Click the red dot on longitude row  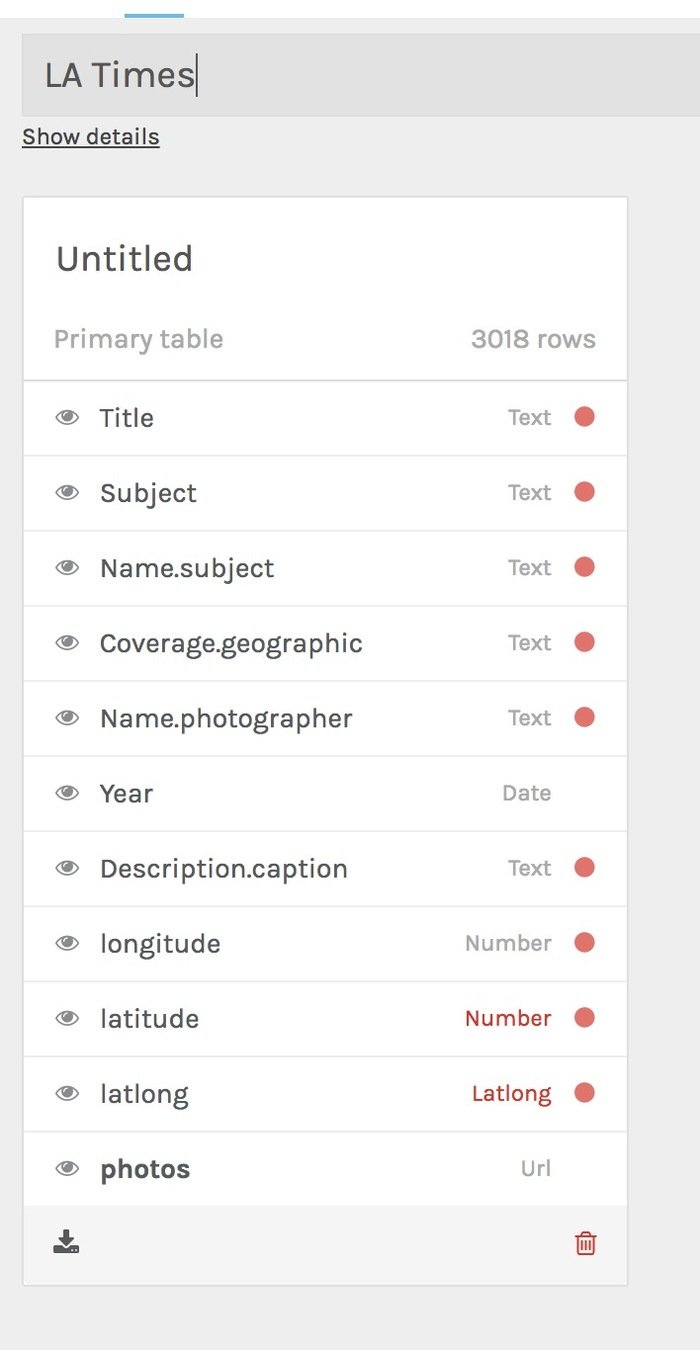coord(585,942)
